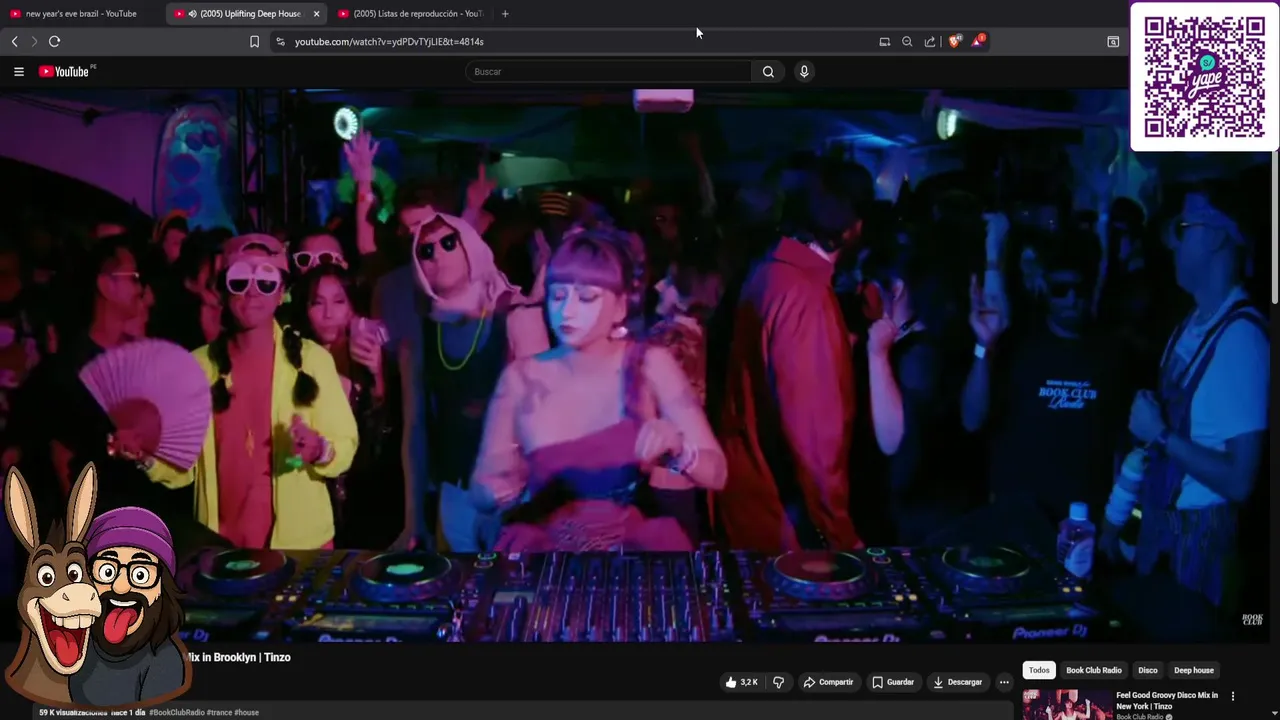Viewport: 1280px width, 720px height.
Task: Open more actions ellipsis under video
Action: pos(1004,682)
